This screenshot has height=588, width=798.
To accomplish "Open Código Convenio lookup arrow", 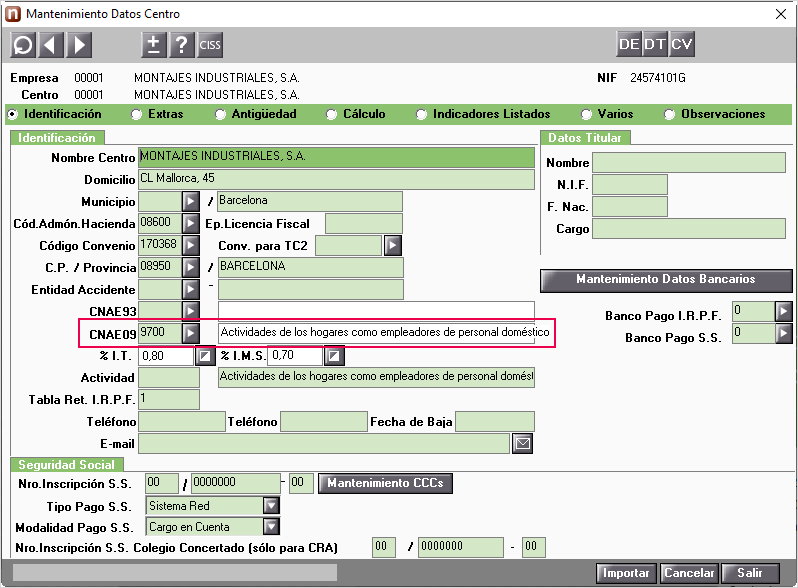I will click(x=191, y=245).
